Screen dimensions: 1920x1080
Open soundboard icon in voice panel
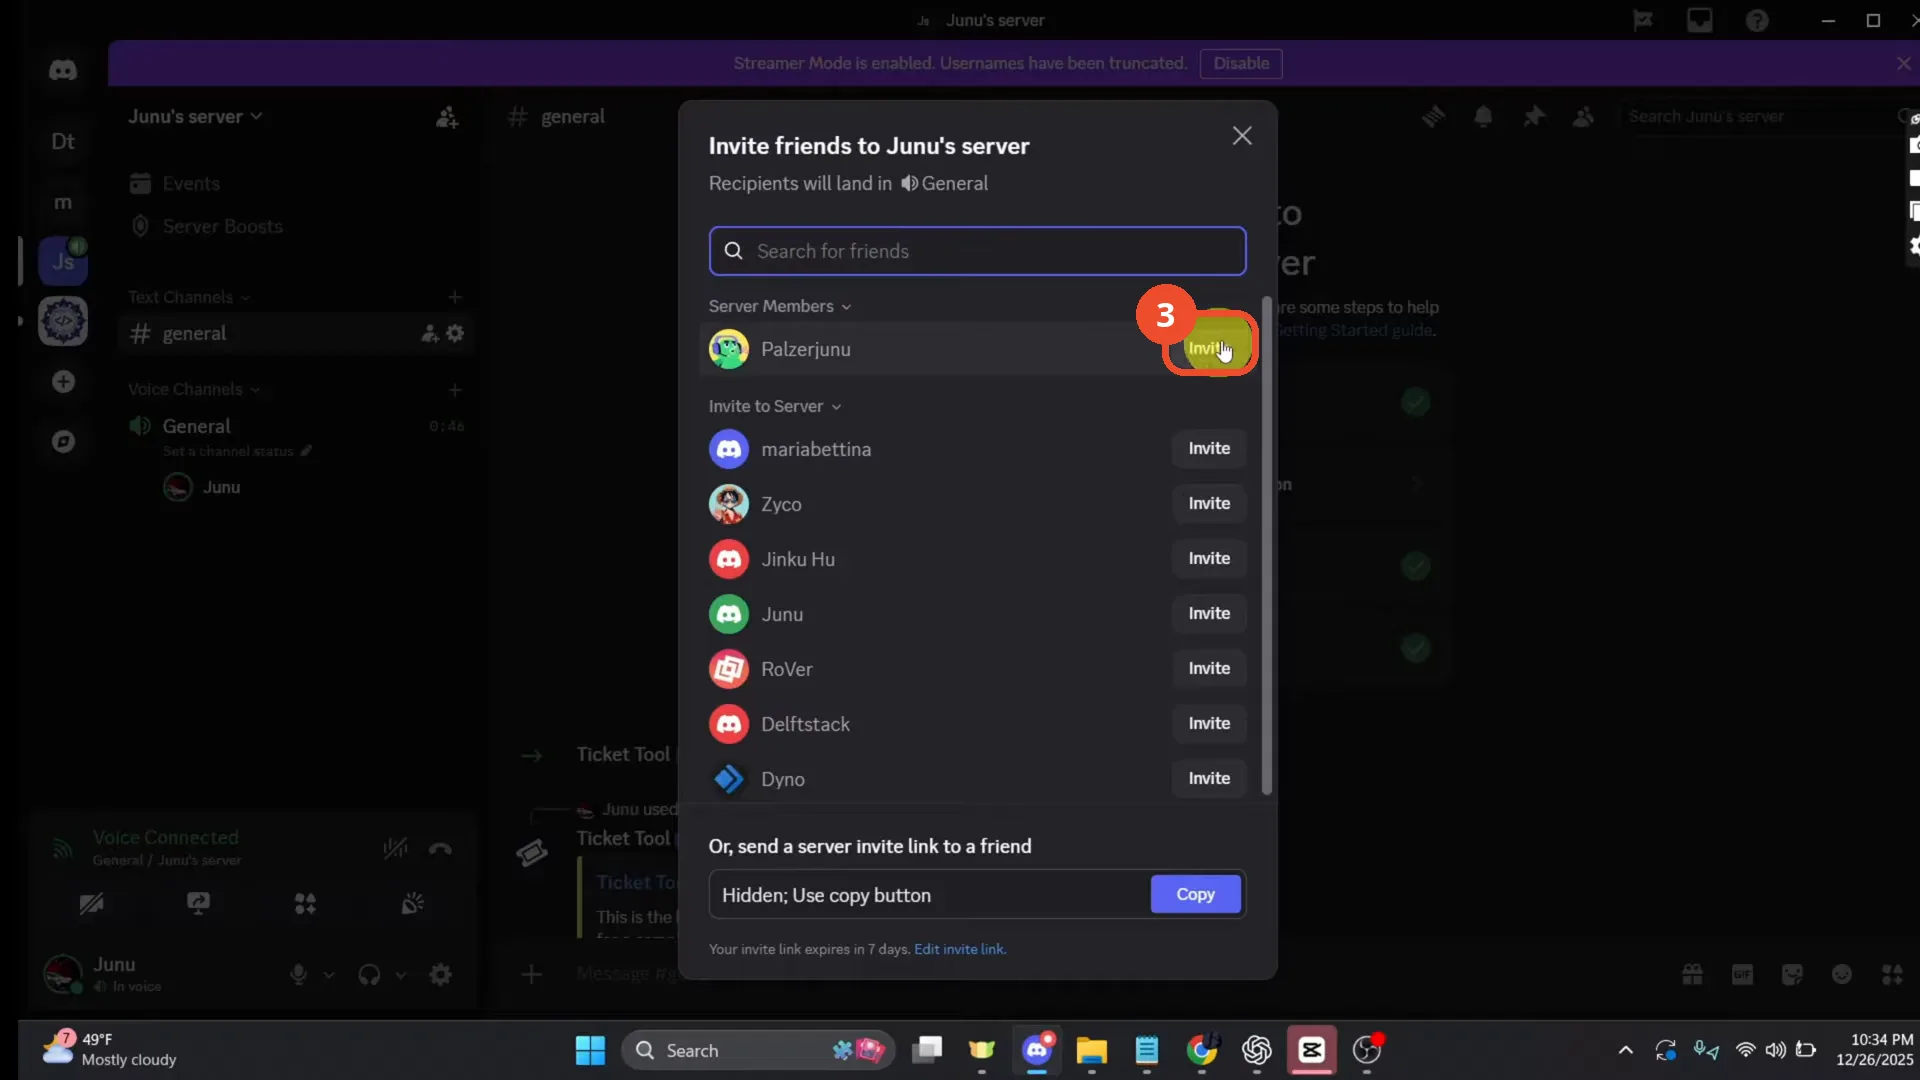point(412,904)
